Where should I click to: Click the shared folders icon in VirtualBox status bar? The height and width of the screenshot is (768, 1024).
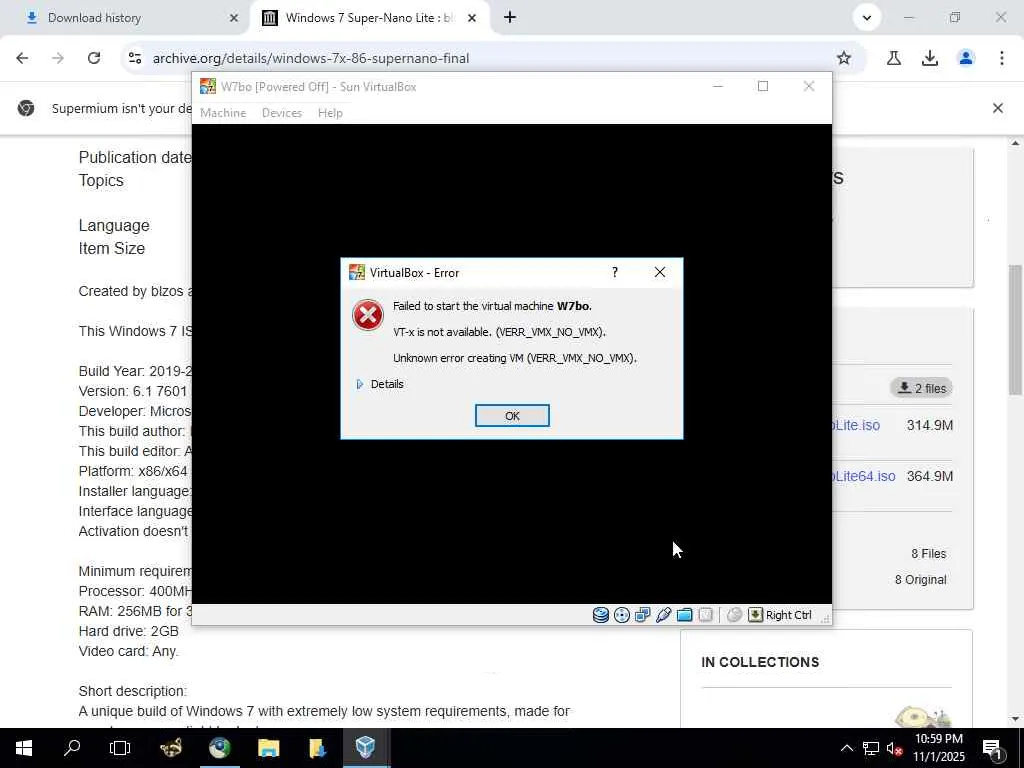click(x=684, y=615)
